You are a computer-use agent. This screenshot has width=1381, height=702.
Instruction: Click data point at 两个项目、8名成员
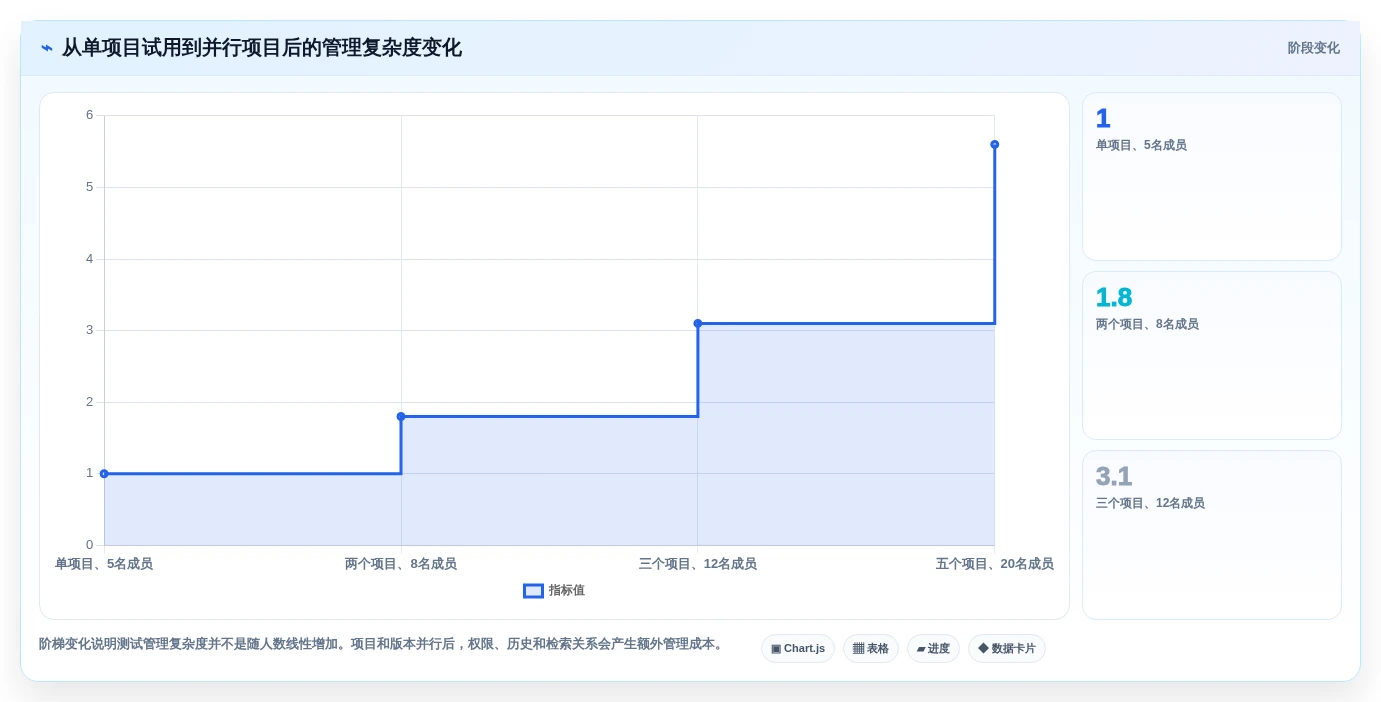pyautogui.click(x=401, y=417)
